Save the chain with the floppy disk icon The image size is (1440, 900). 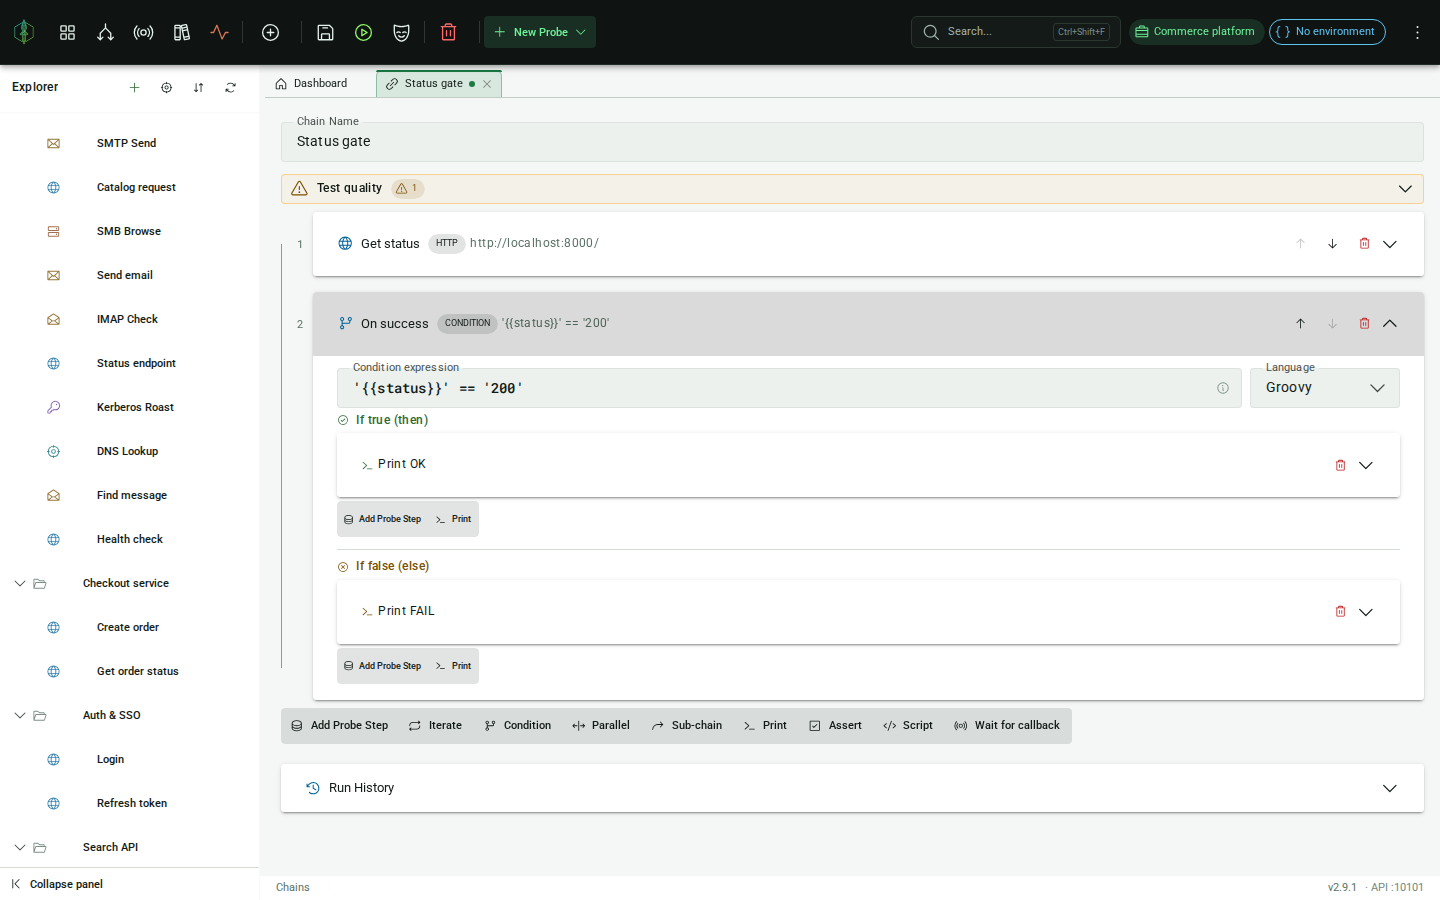point(325,32)
